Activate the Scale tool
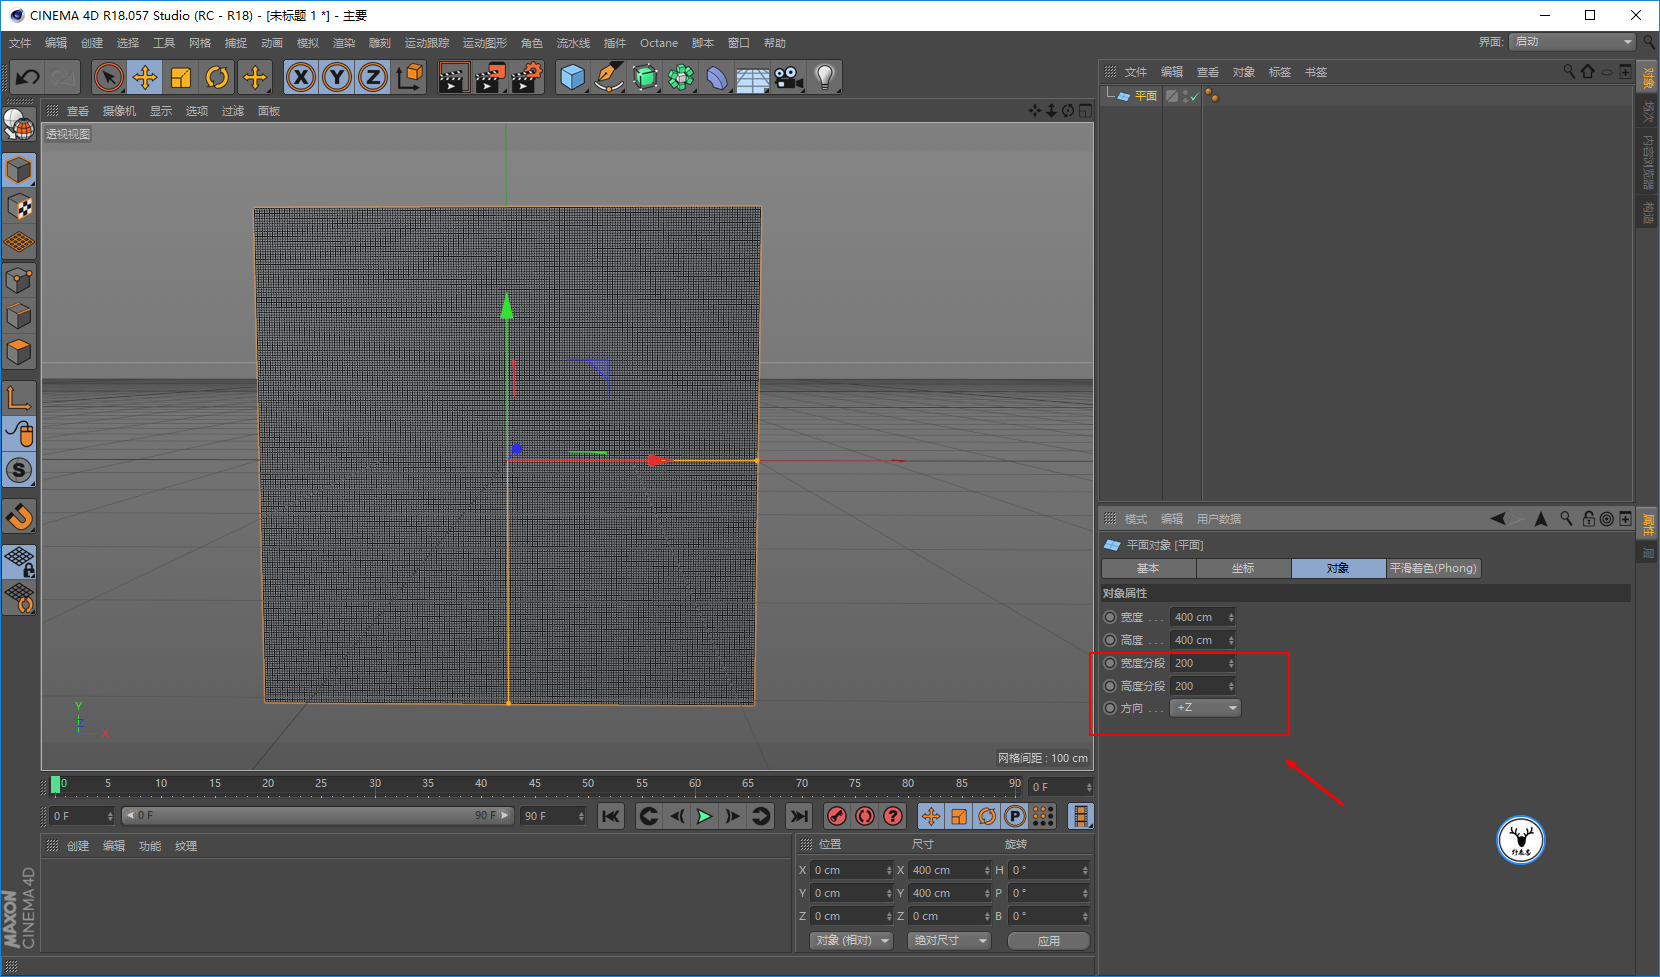Viewport: 1660px width, 977px height. pos(181,77)
